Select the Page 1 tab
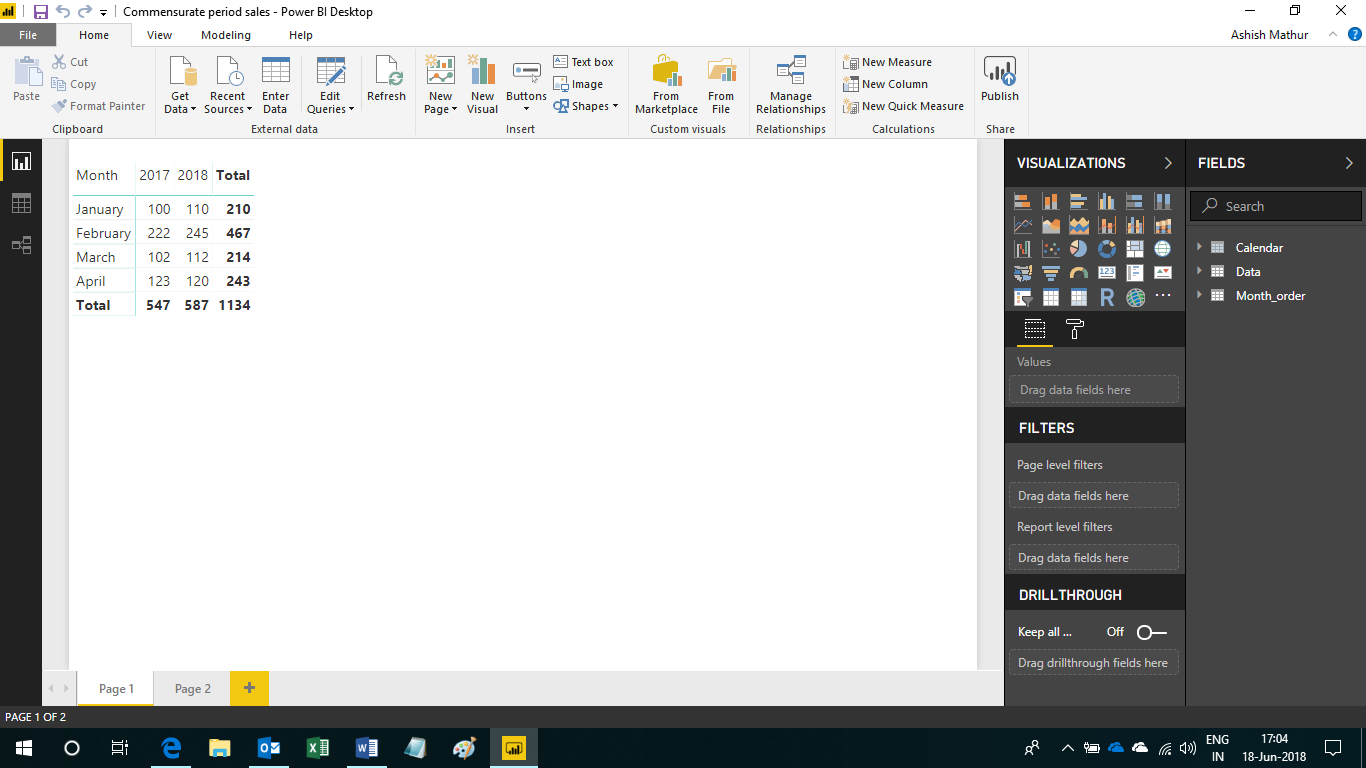1366x768 pixels. (x=116, y=688)
